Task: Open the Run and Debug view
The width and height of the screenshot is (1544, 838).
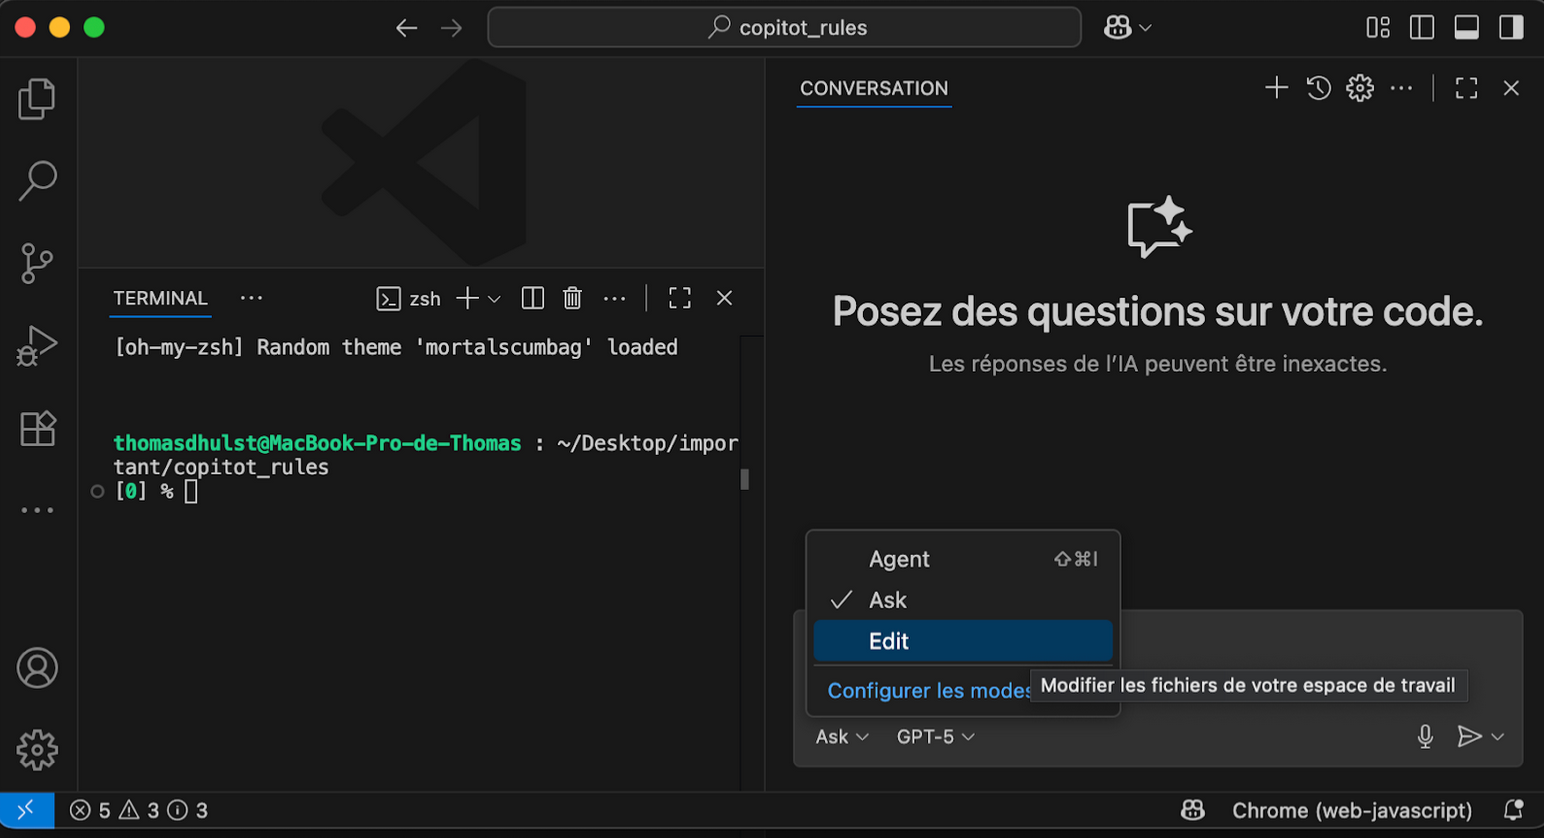Action: coord(37,345)
